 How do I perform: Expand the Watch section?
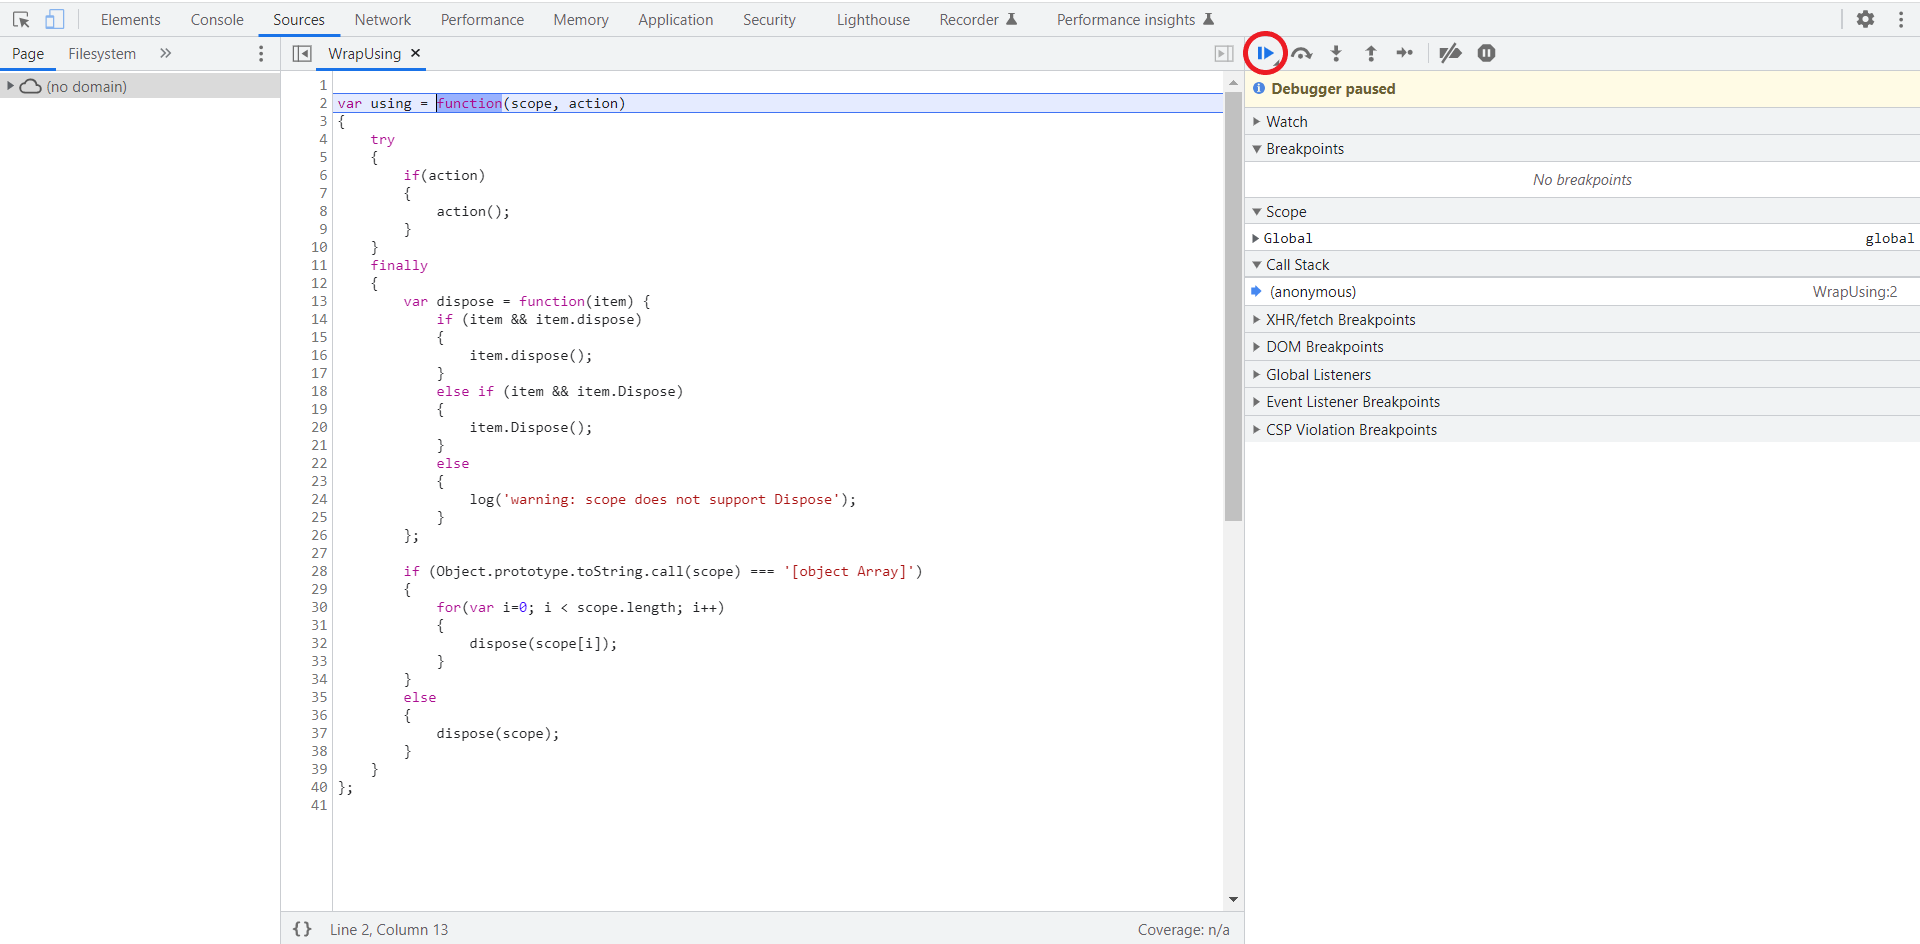tap(1287, 122)
